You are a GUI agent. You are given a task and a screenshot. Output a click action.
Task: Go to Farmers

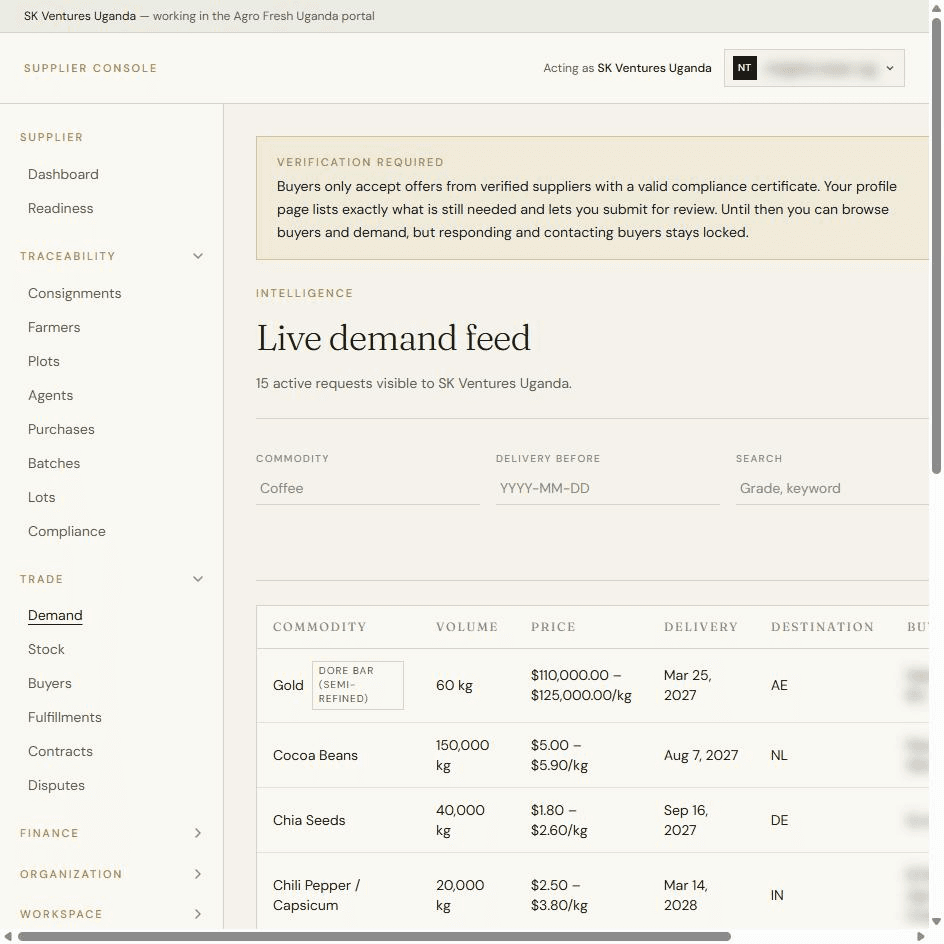[54, 328]
